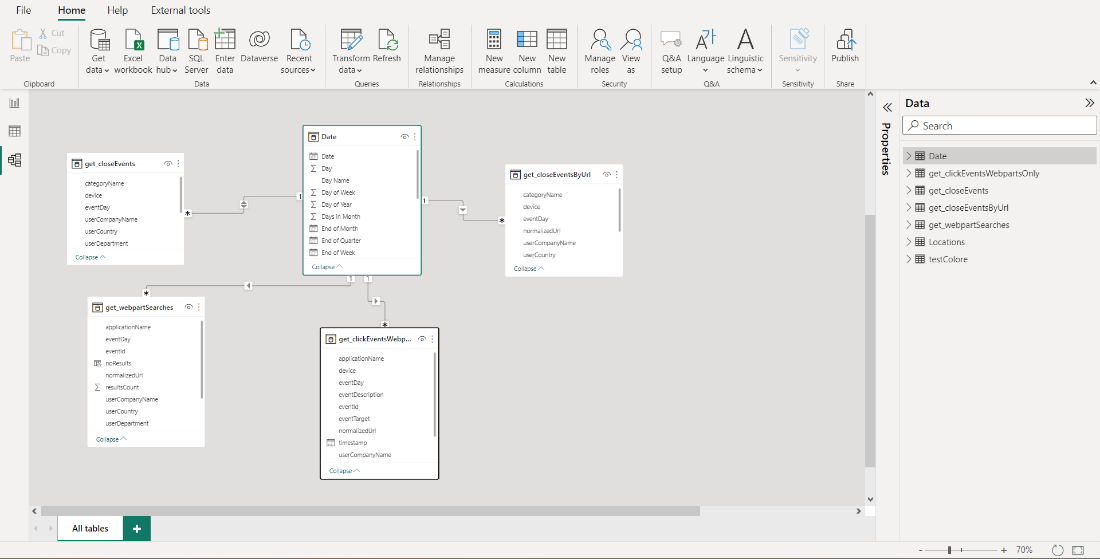Click the Enter data icon

[x=225, y=40]
